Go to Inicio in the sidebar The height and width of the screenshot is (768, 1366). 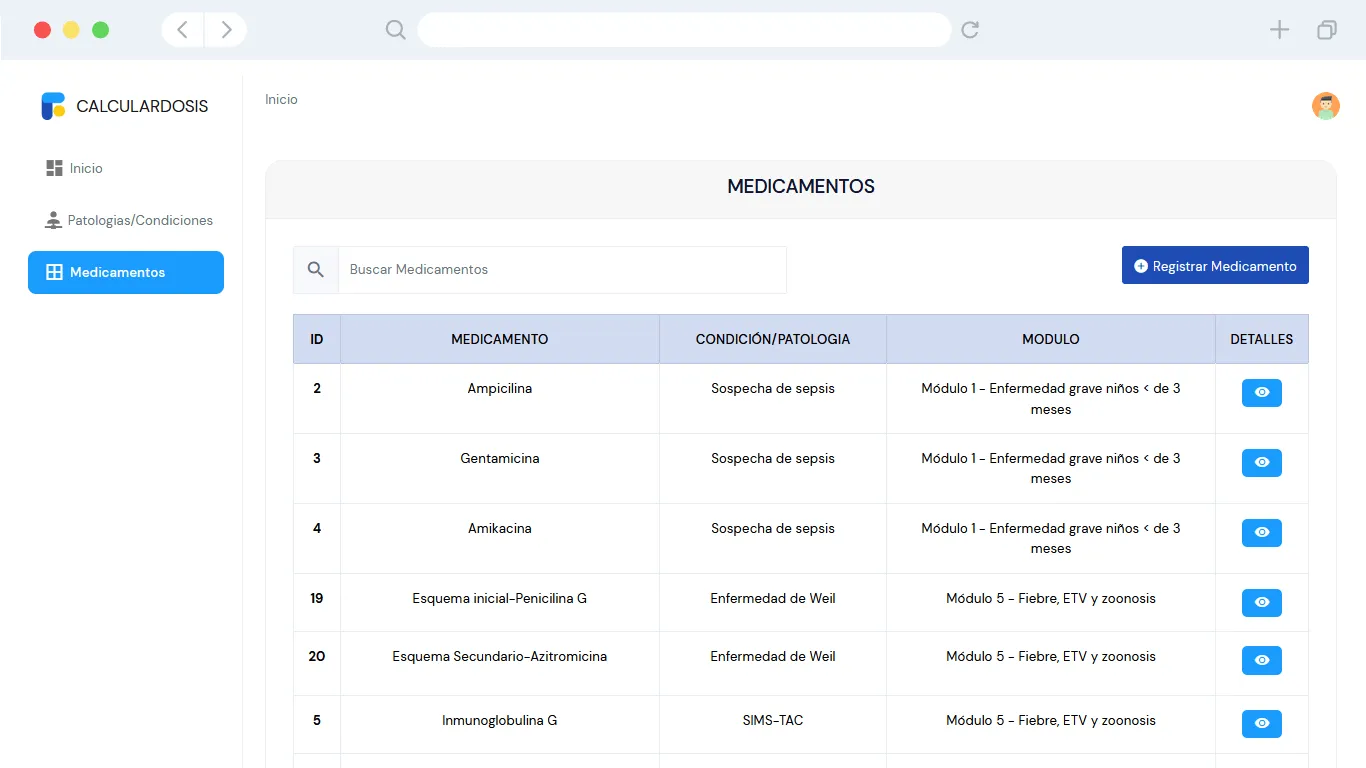[x=86, y=168]
